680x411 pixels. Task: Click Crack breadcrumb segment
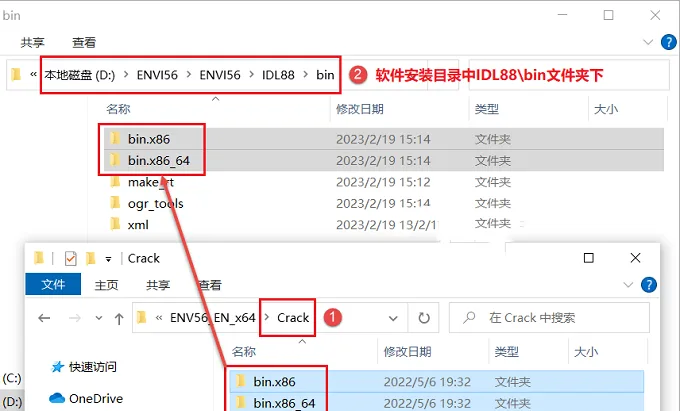(x=293, y=318)
